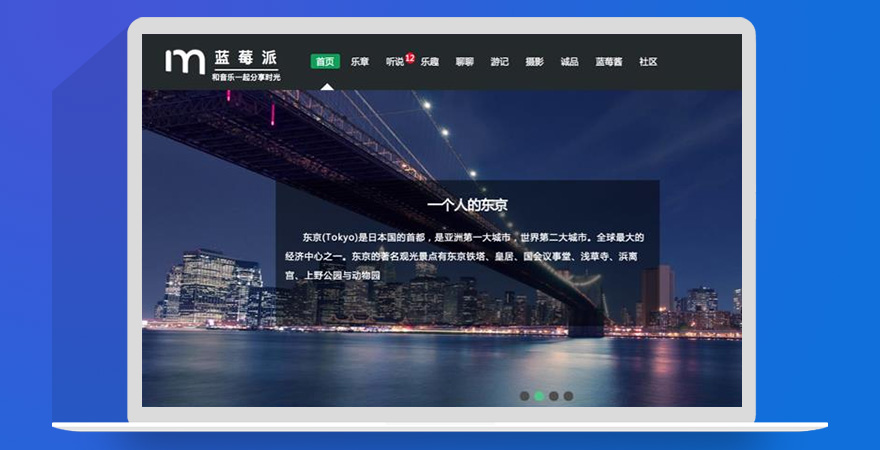
Task: Open the red 12 notification badge
Action: [x=410, y=57]
